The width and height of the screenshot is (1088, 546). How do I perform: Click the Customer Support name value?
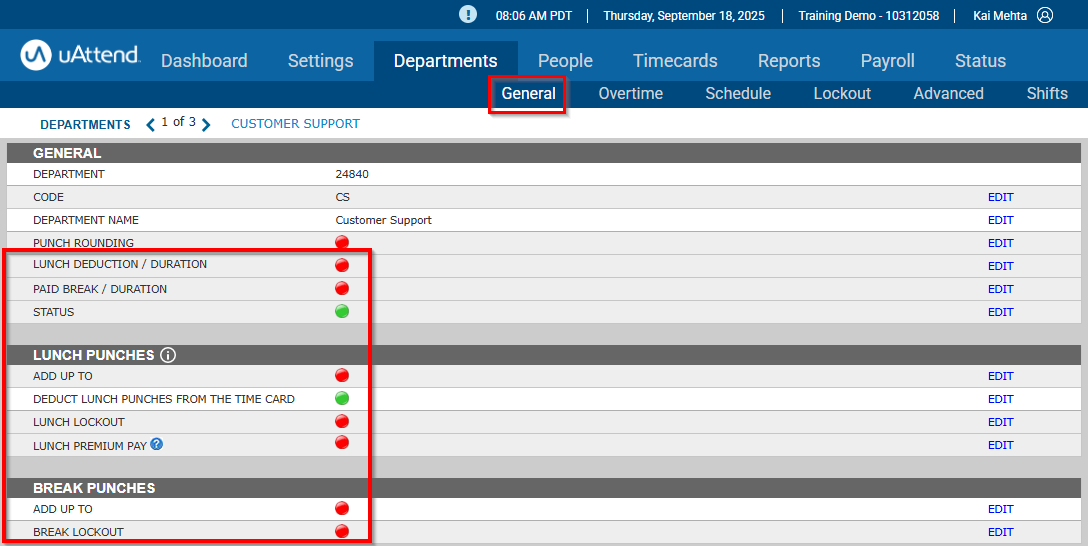384,220
